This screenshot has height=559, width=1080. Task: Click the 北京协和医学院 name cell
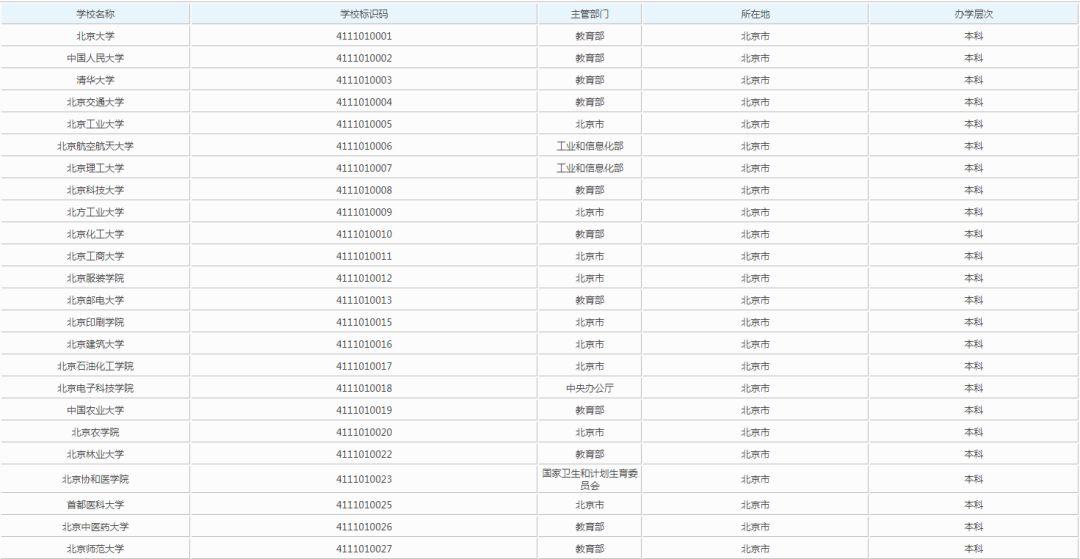point(95,479)
